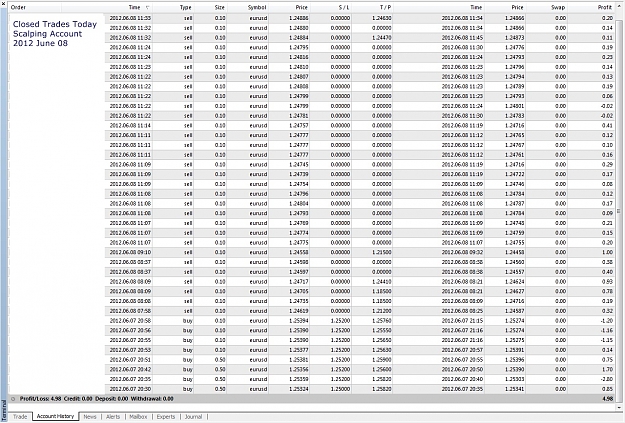Select the Closed Trades Today comment text
The height and width of the screenshot is (423, 625).
55,24
